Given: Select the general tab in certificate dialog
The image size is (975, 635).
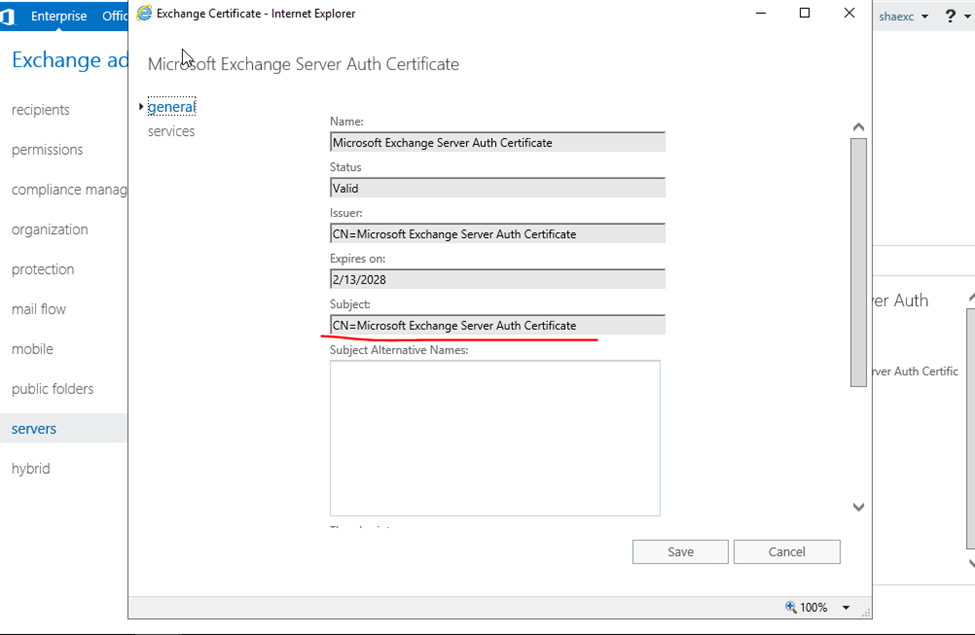Looking at the screenshot, I should 171,107.
